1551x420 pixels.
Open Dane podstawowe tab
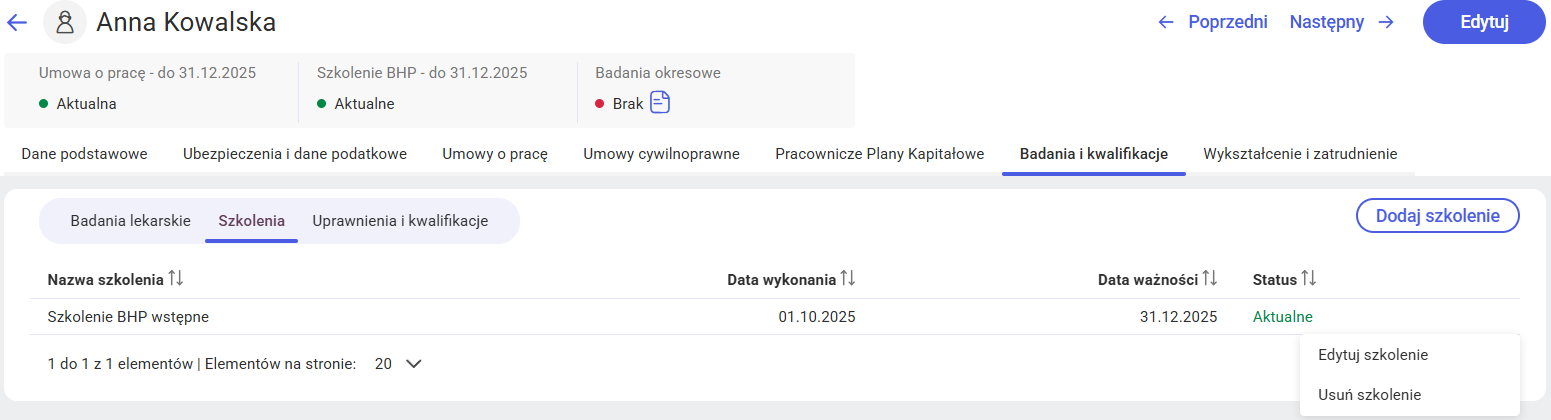[x=84, y=154]
